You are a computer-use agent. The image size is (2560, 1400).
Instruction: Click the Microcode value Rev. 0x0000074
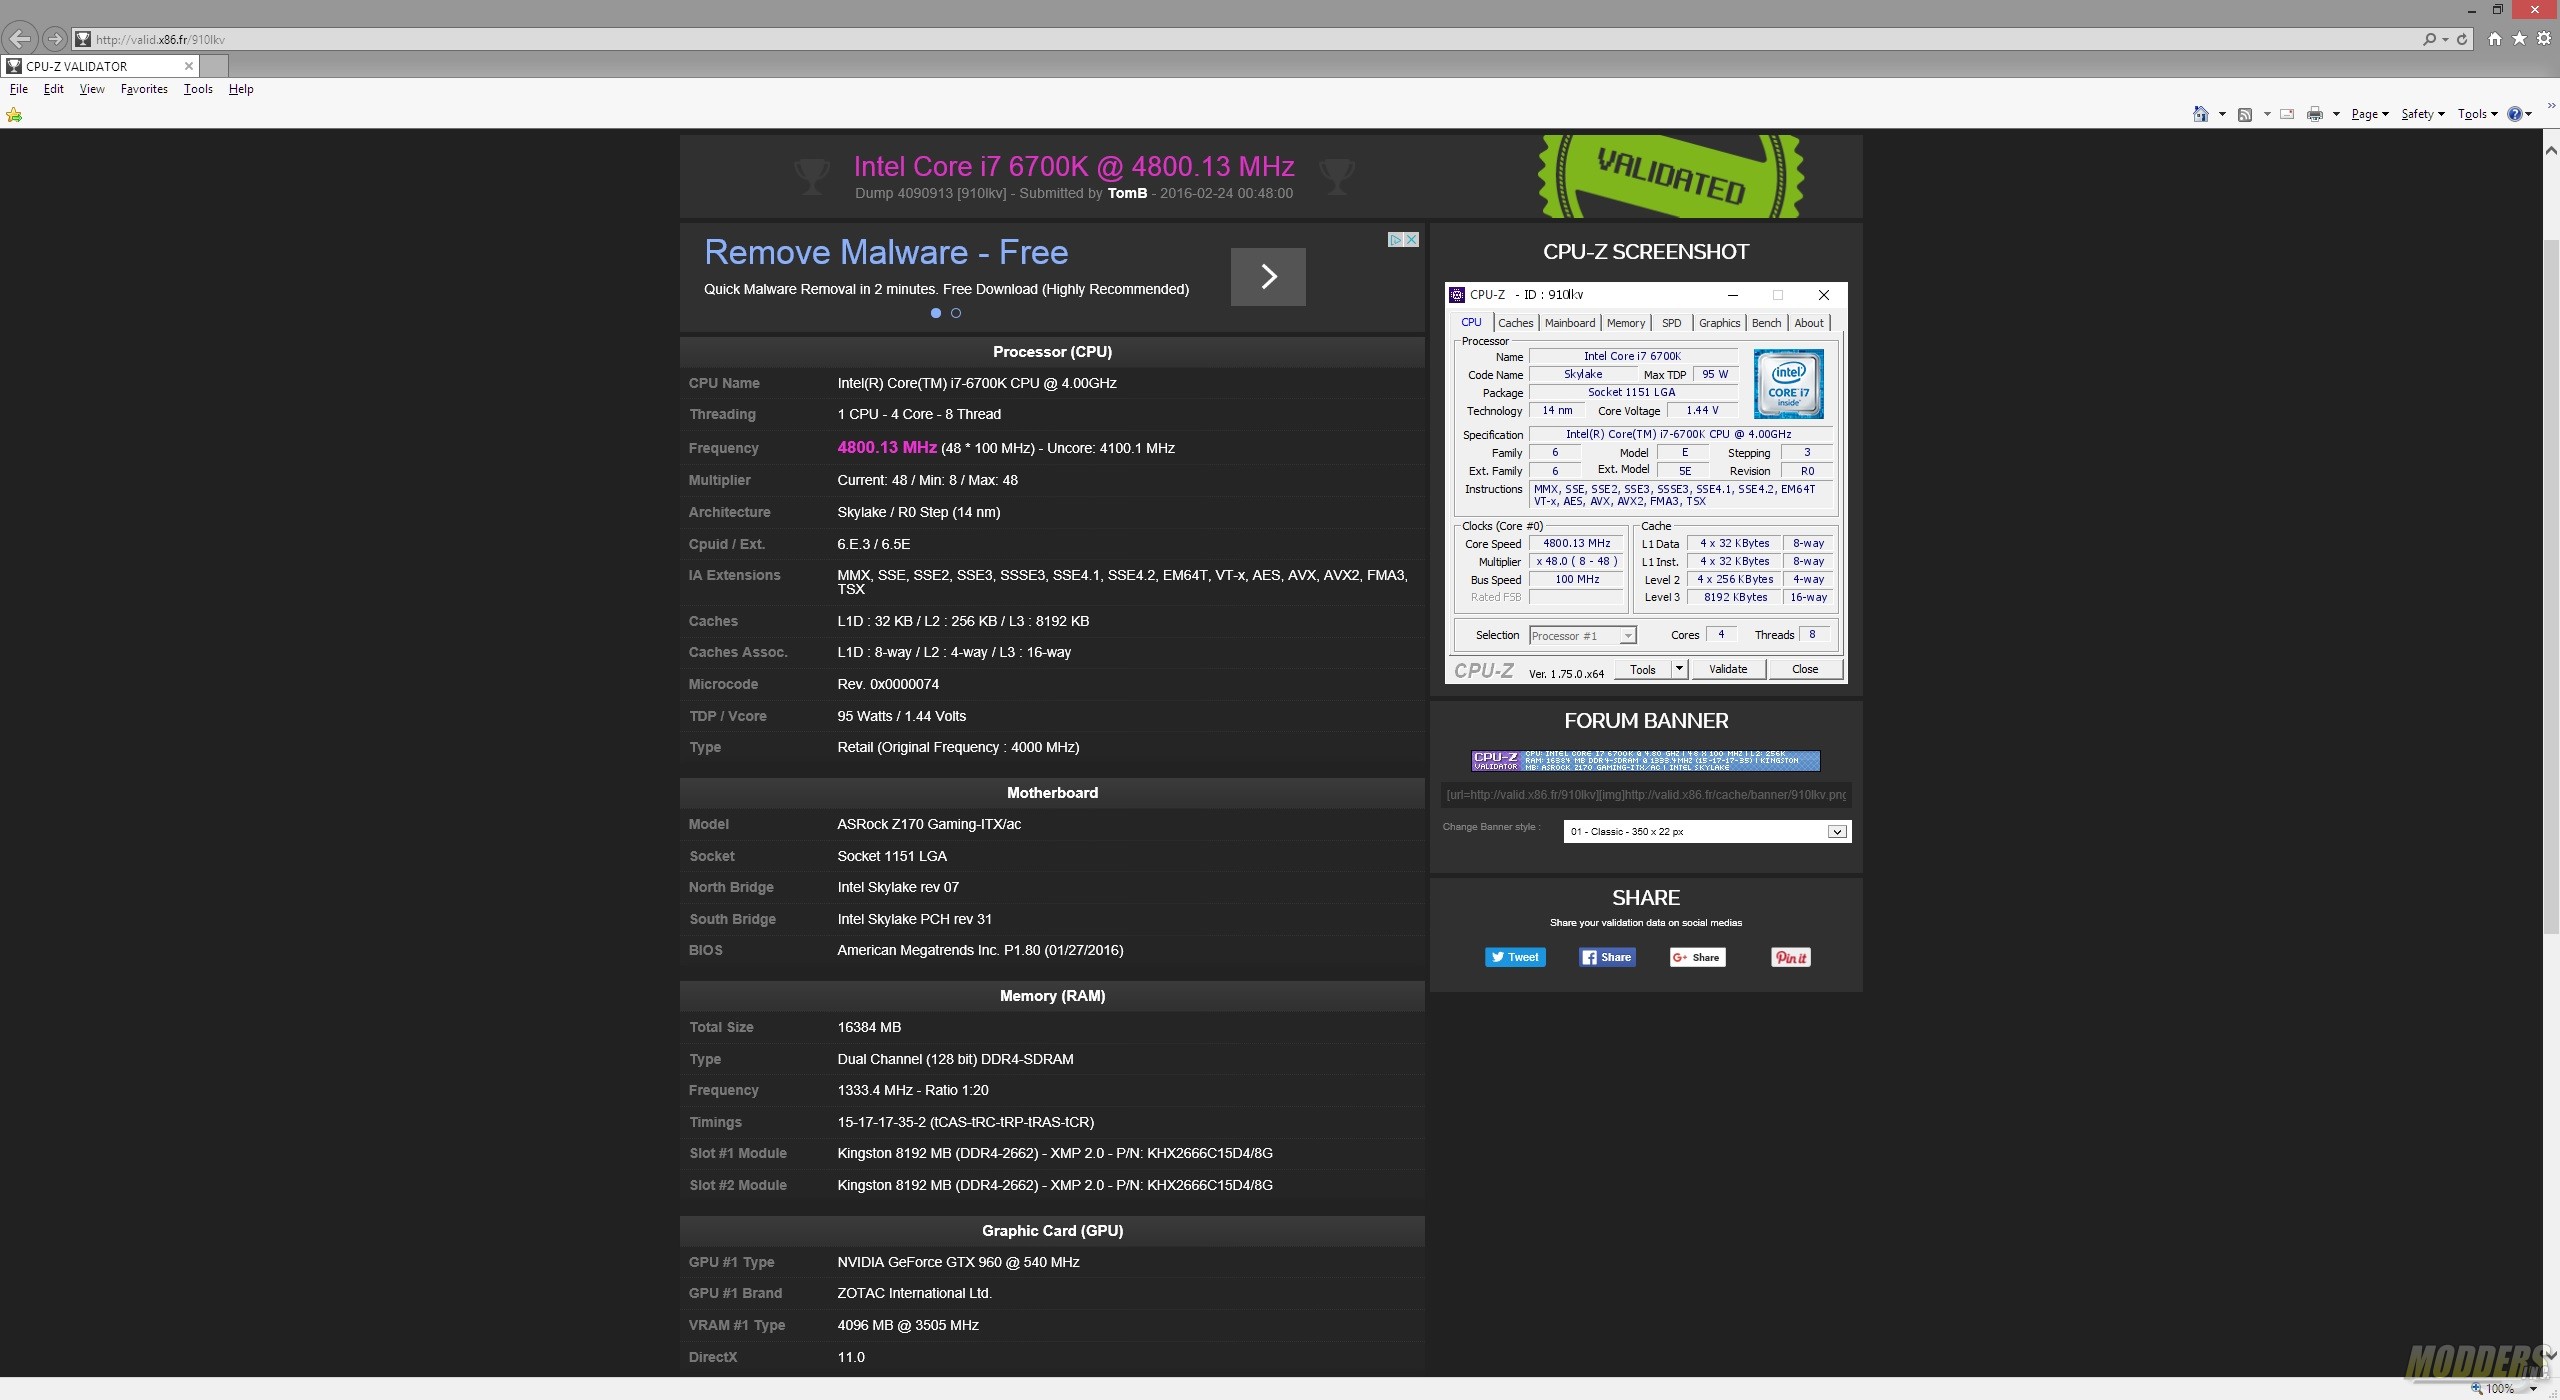tap(888, 685)
